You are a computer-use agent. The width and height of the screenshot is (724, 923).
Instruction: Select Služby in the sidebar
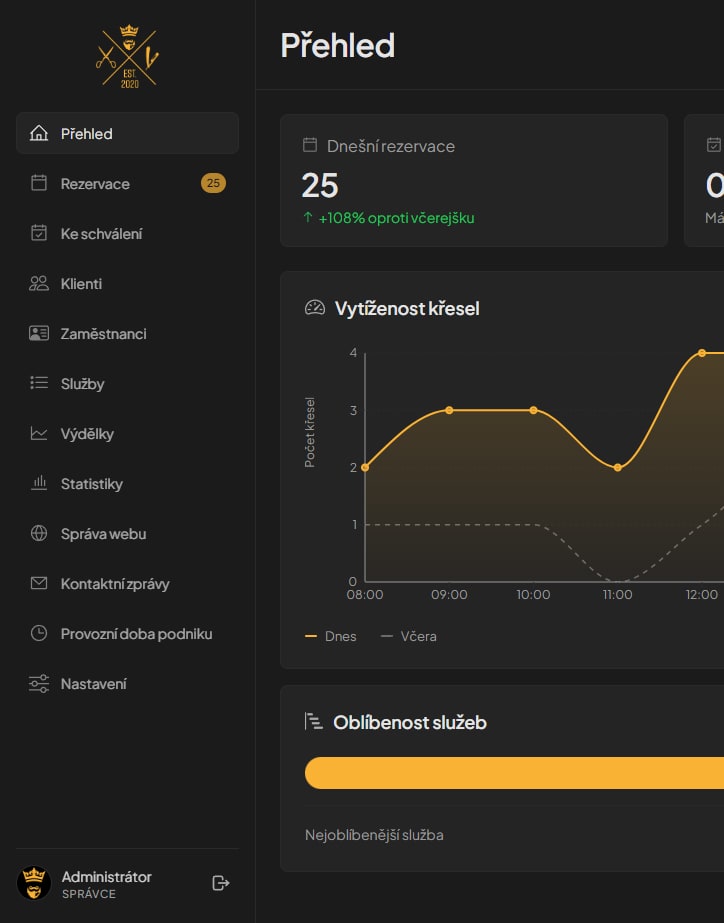[82, 384]
